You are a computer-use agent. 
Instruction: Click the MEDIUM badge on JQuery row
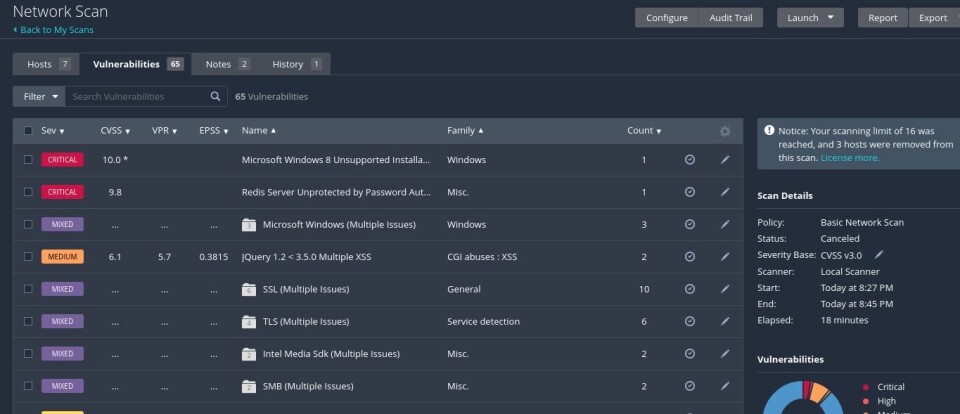tap(62, 257)
